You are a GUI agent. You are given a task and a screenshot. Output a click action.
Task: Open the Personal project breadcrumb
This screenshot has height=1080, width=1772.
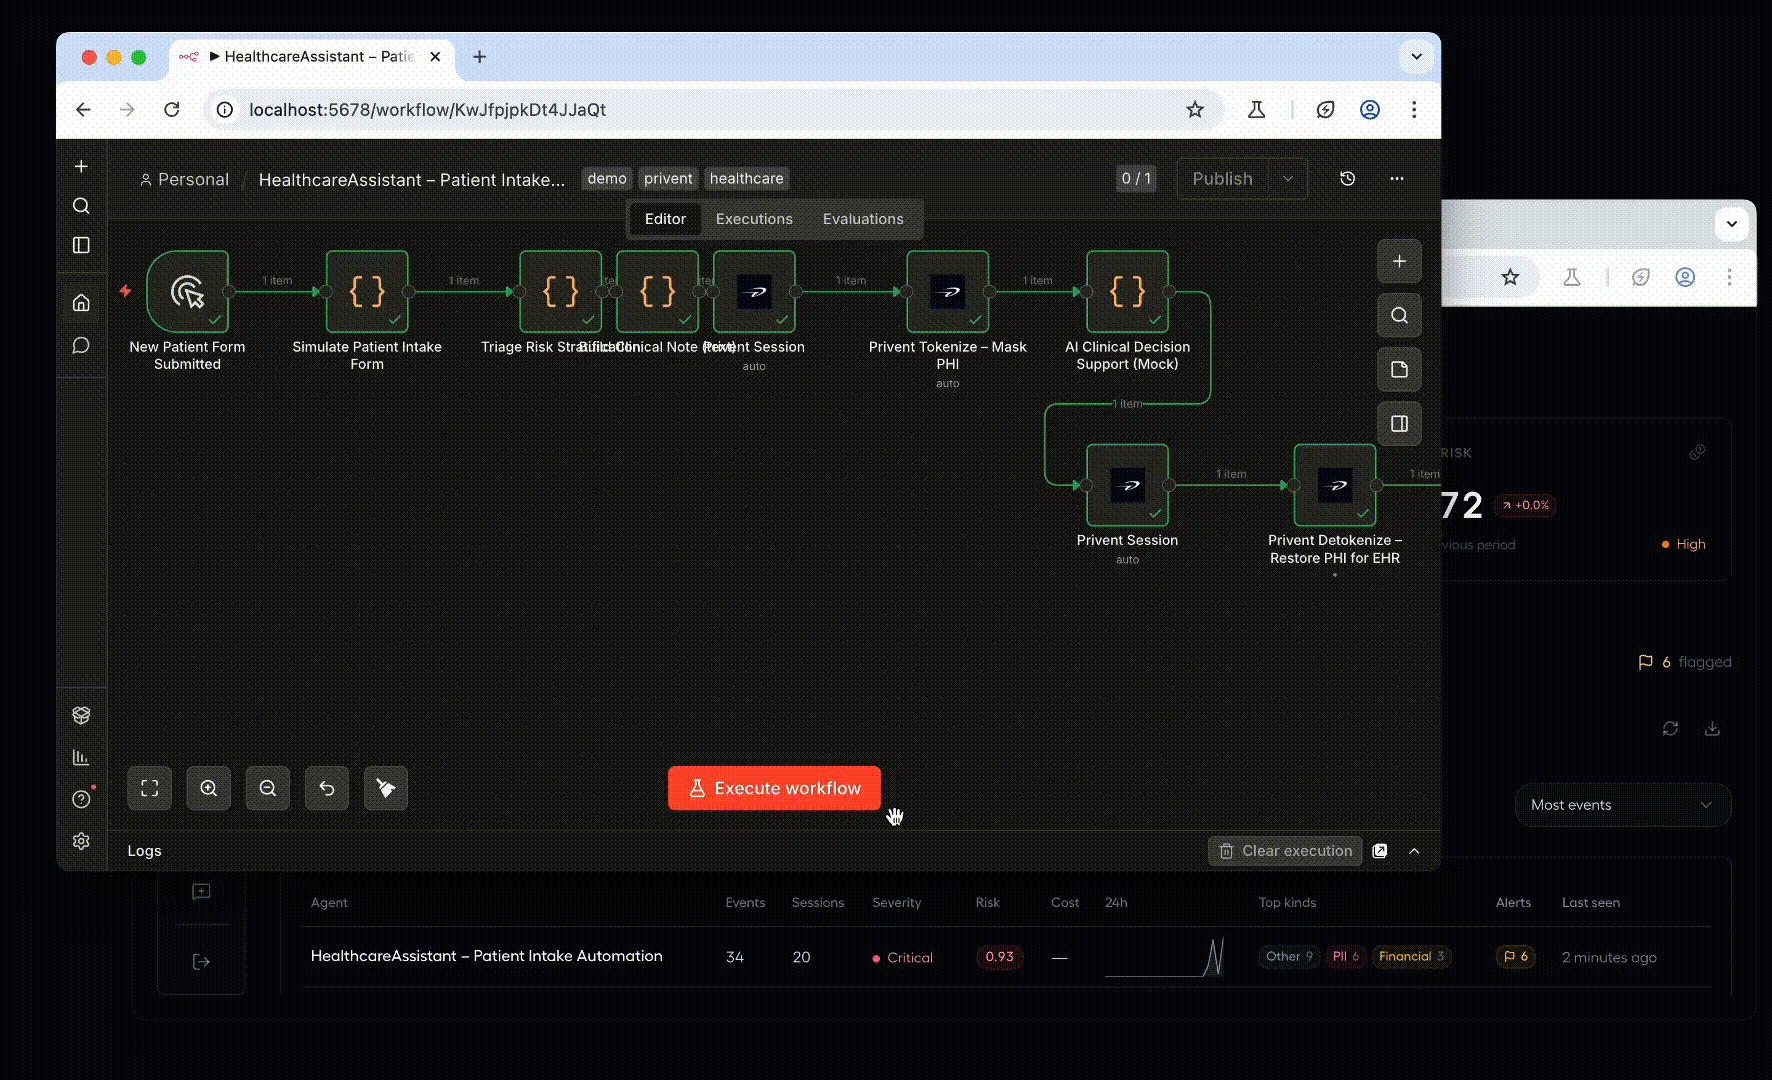[184, 179]
